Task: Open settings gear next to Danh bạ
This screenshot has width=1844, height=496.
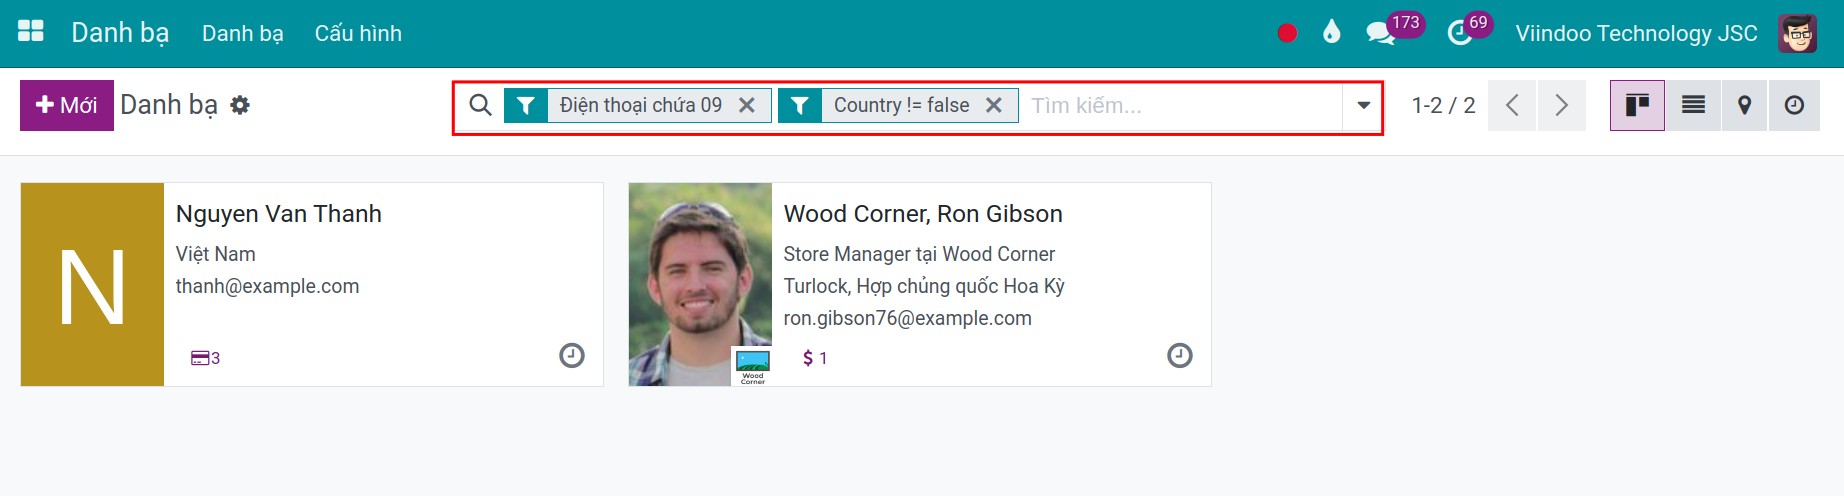Action: click(x=240, y=105)
